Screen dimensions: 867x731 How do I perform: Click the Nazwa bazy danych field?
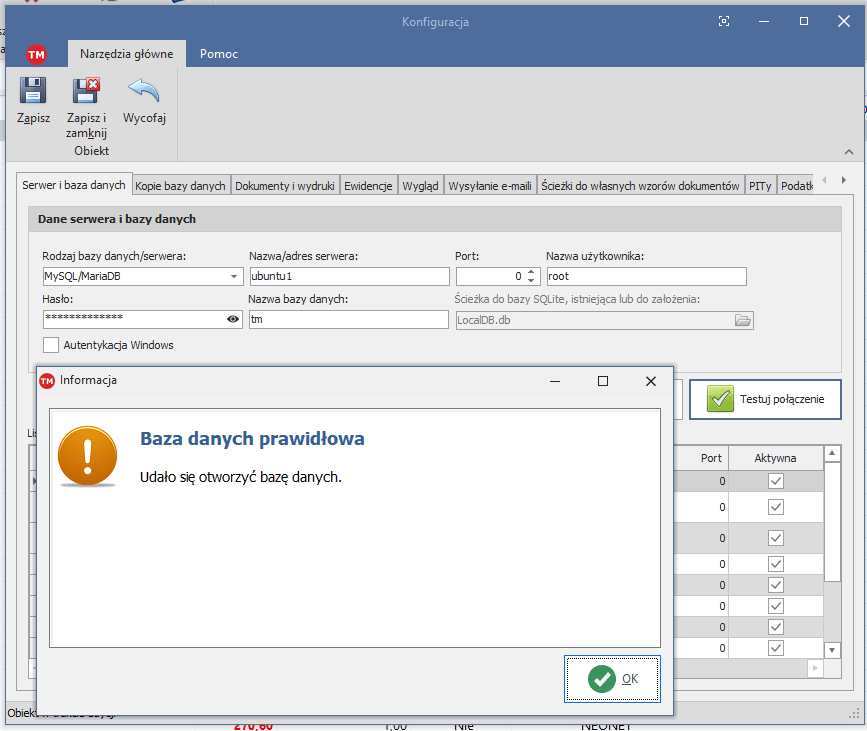click(x=348, y=319)
